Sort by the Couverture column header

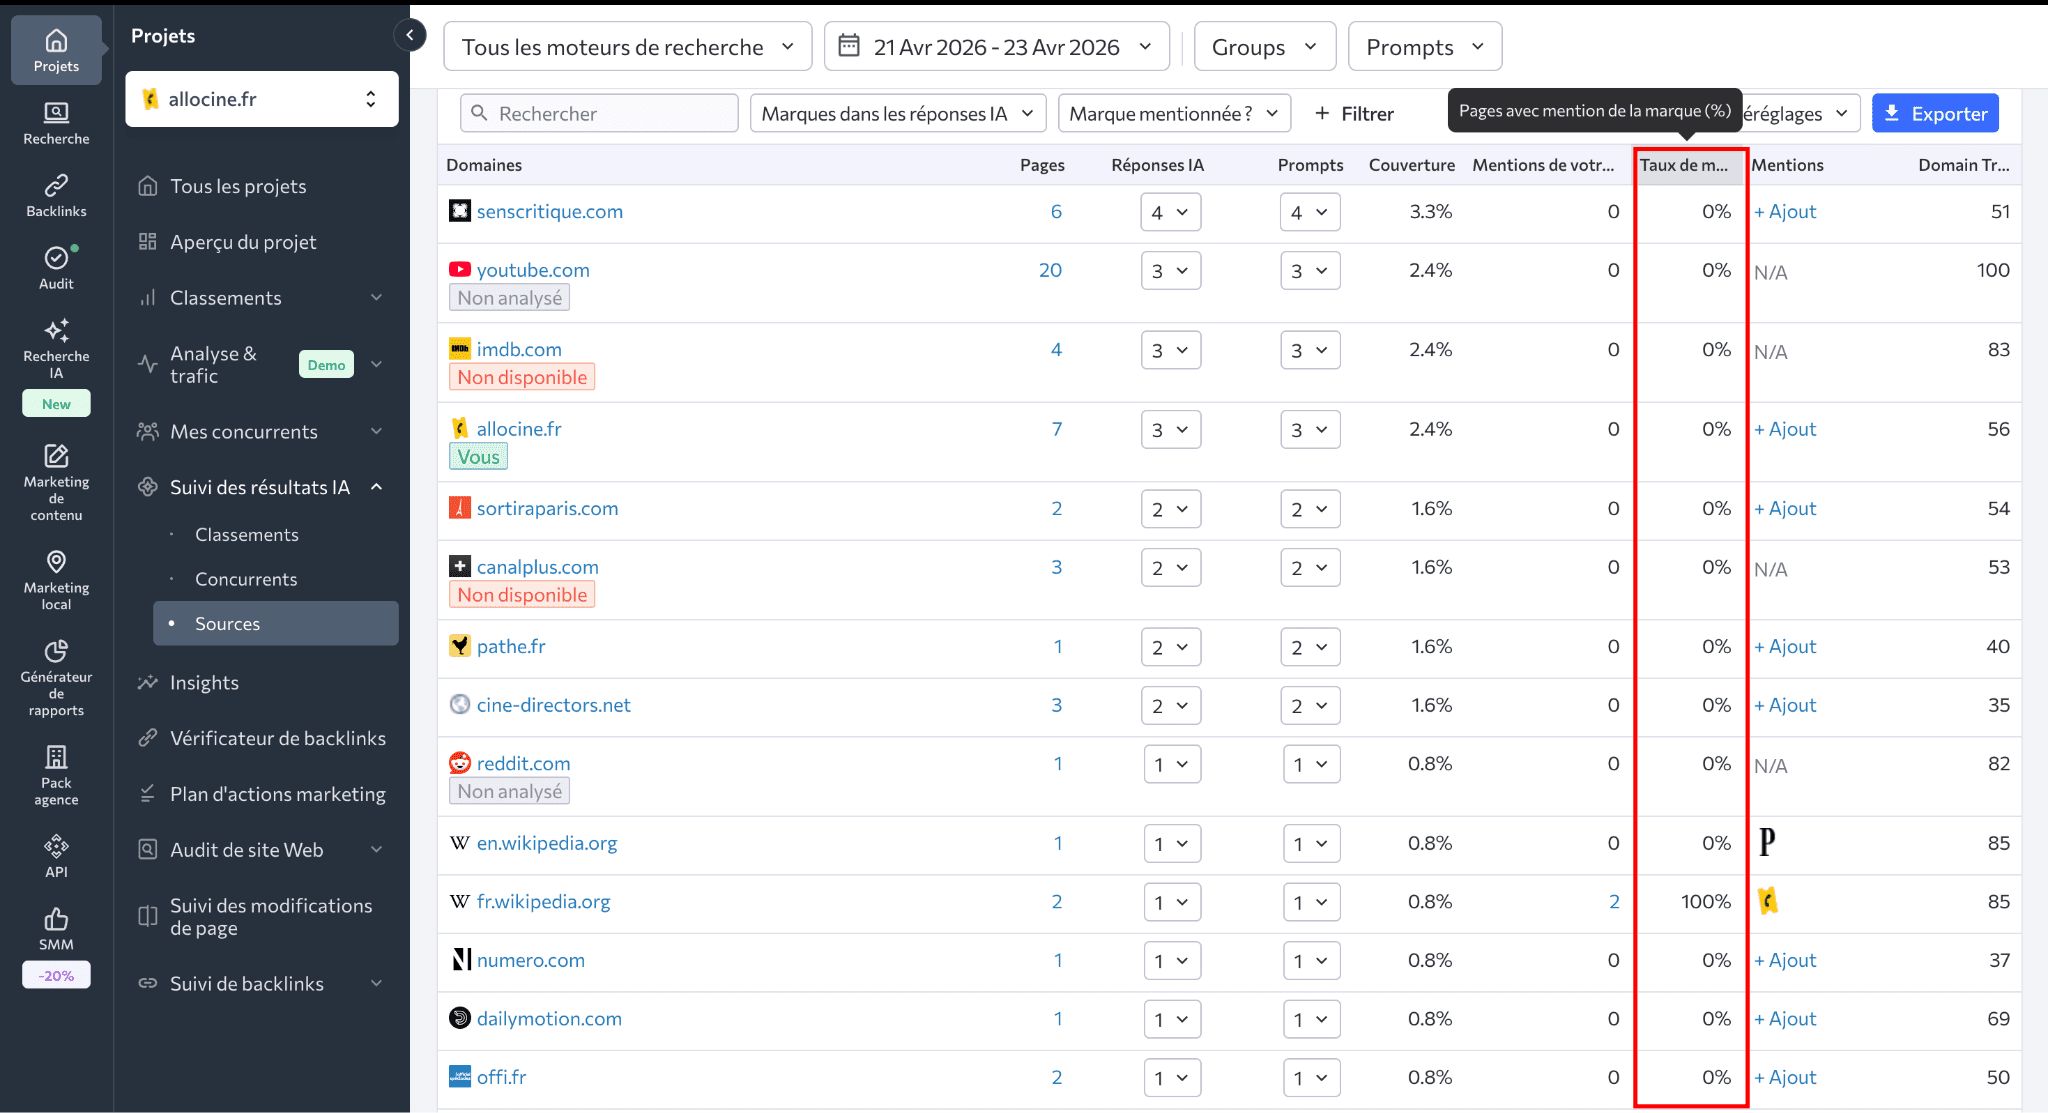[x=1411, y=165]
